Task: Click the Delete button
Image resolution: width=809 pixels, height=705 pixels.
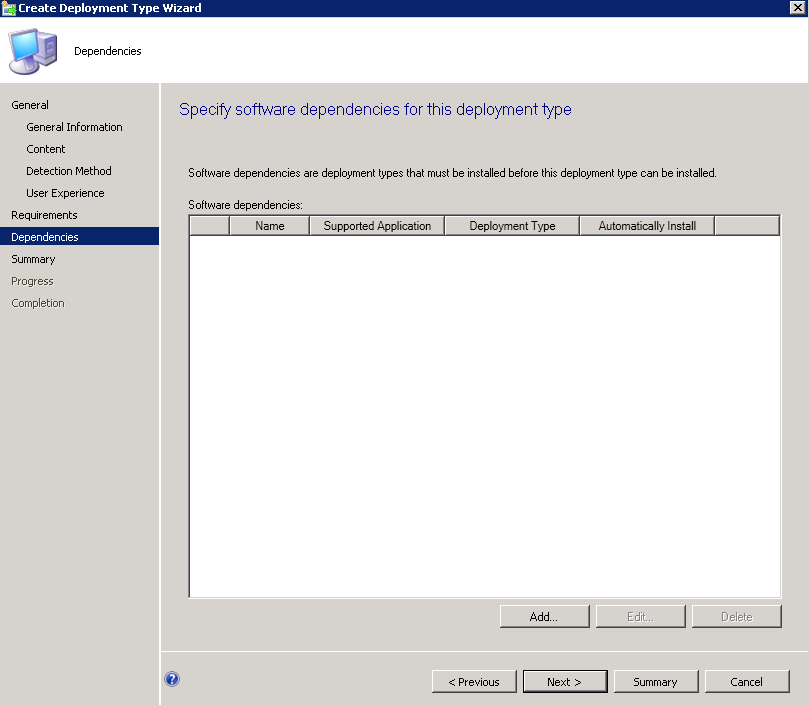Action: click(x=737, y=617)
